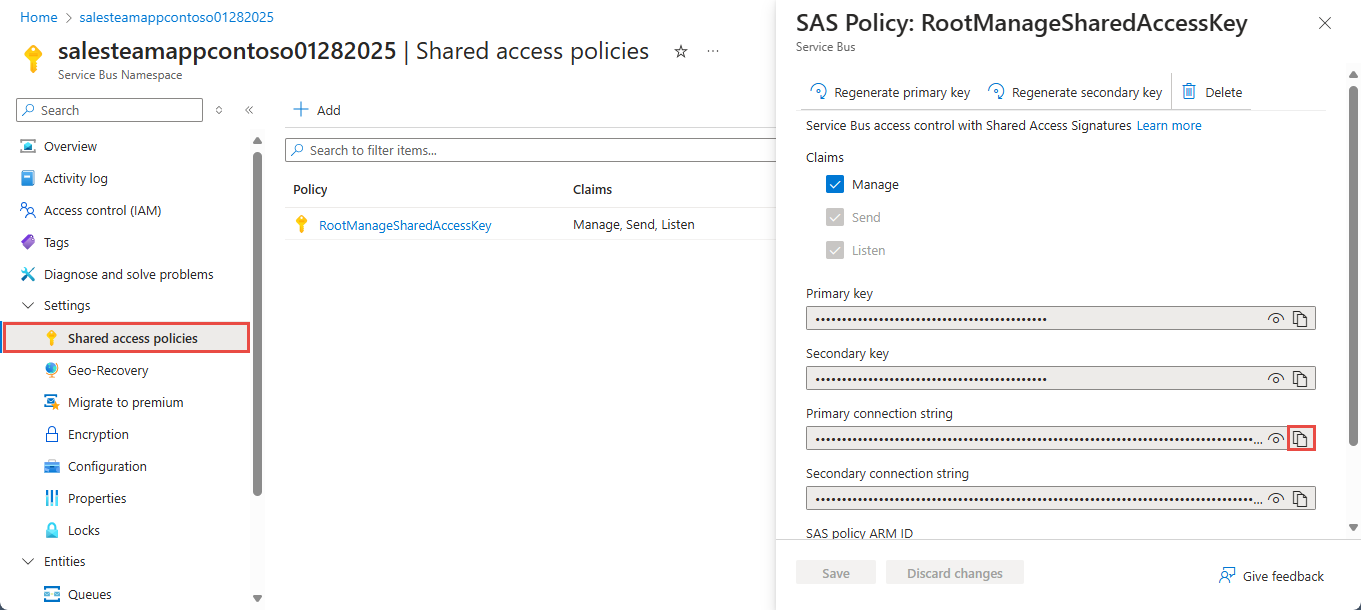Click the Overview icon in sidebar
This screenshot has width=1361, height=610.
click(28, 146)
